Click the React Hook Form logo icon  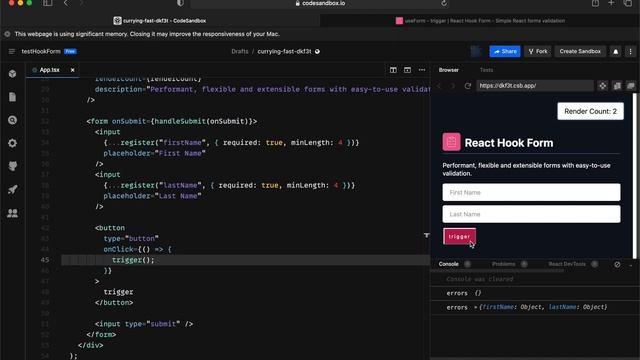[451, 142]
